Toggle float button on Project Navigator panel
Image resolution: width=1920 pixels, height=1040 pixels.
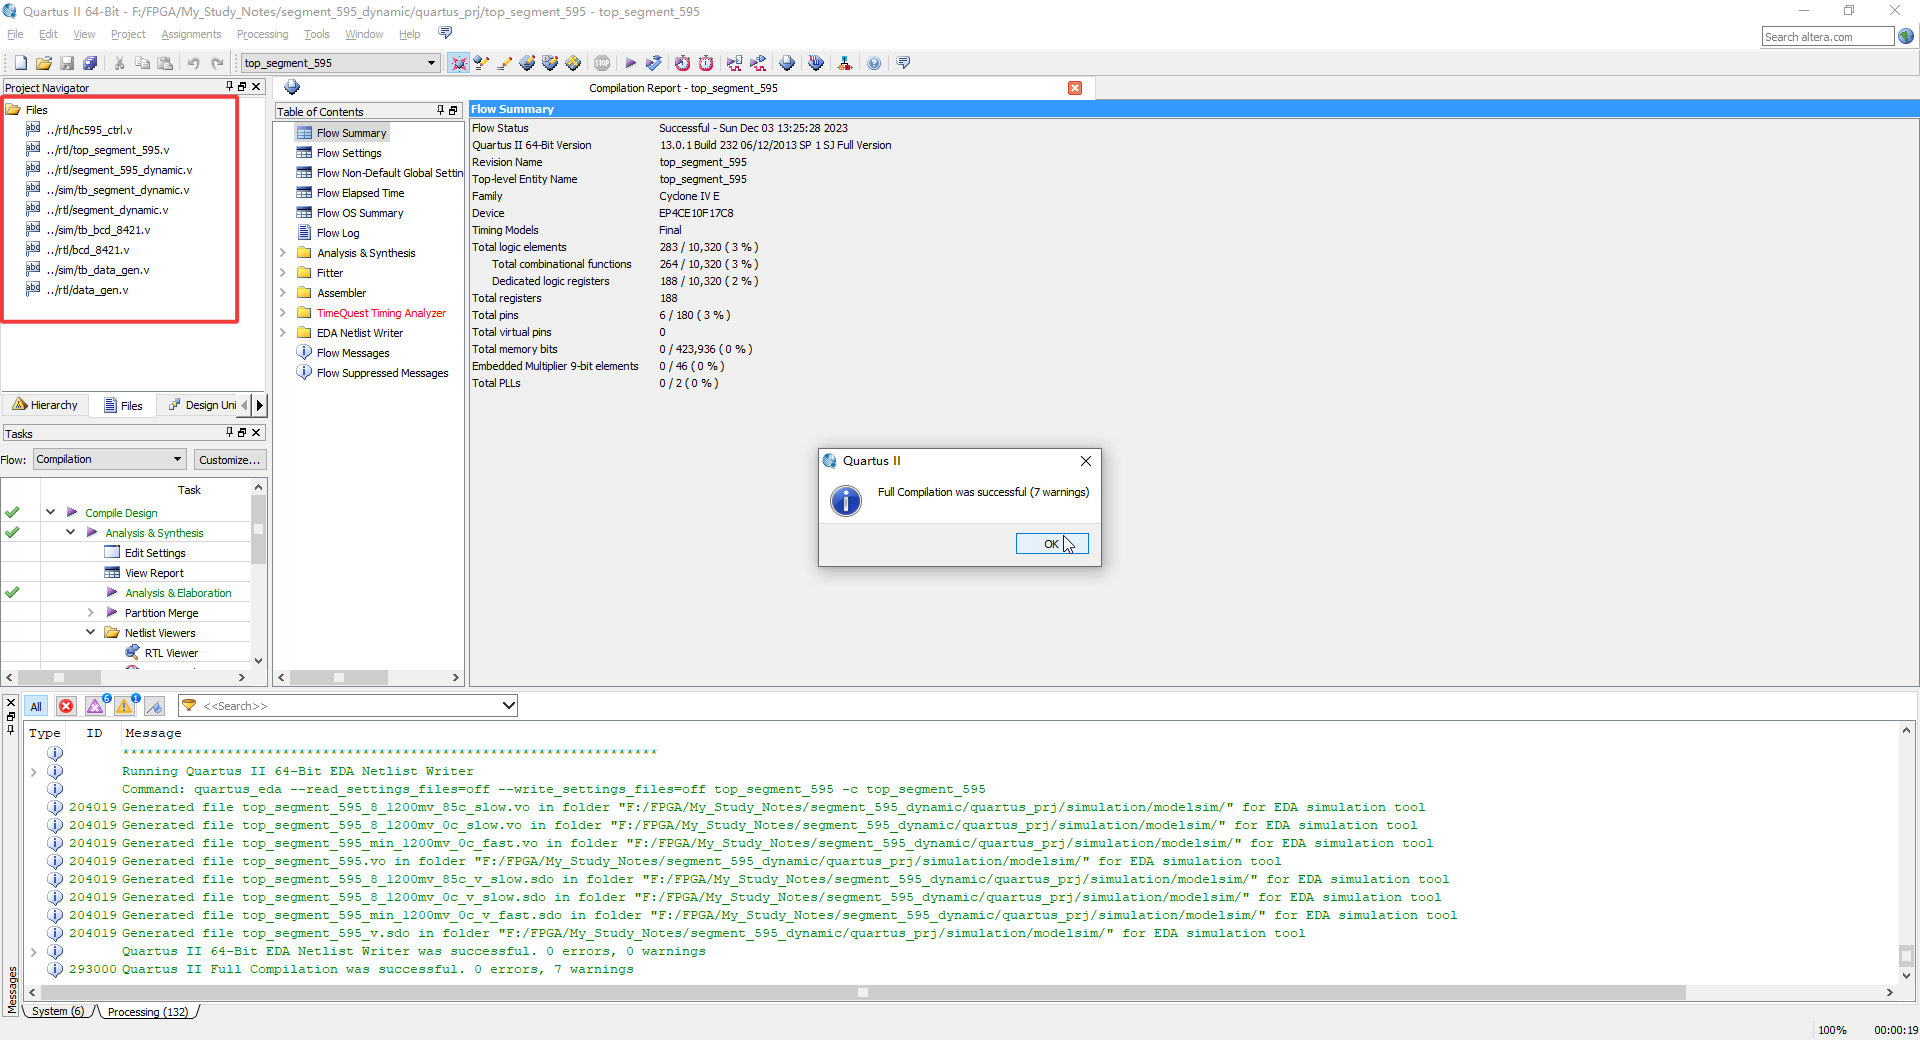[242, 87]
